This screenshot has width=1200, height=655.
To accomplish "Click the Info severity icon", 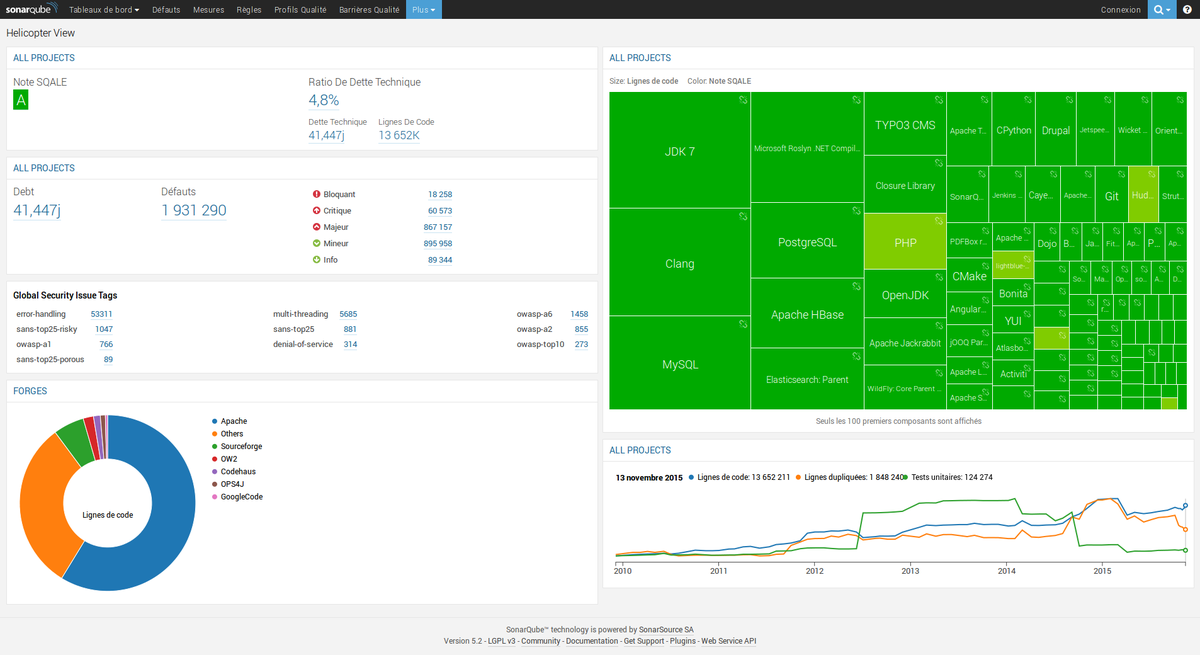I will pos(316,260).
